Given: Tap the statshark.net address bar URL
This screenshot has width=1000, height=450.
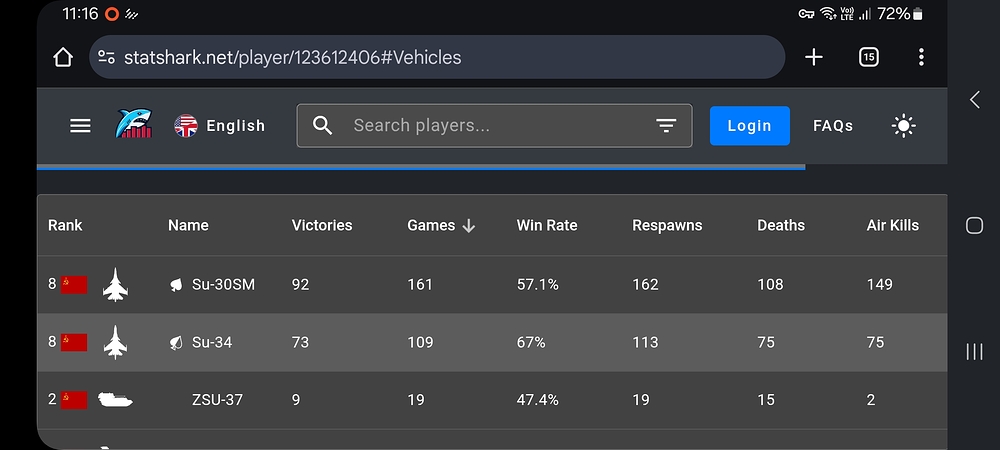Looking at the screenshot, I should [x=292, y=57].
